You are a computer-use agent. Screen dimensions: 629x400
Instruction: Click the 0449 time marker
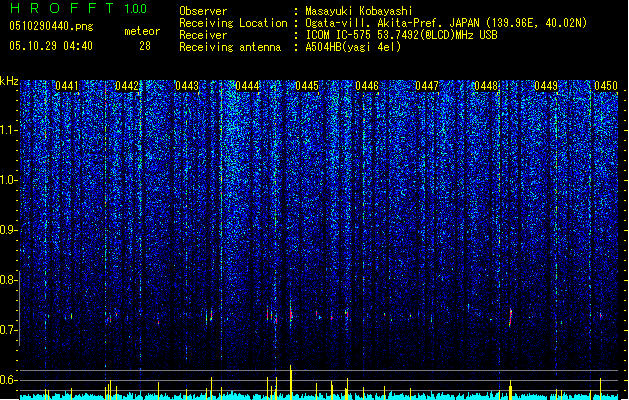coord(546,86)
